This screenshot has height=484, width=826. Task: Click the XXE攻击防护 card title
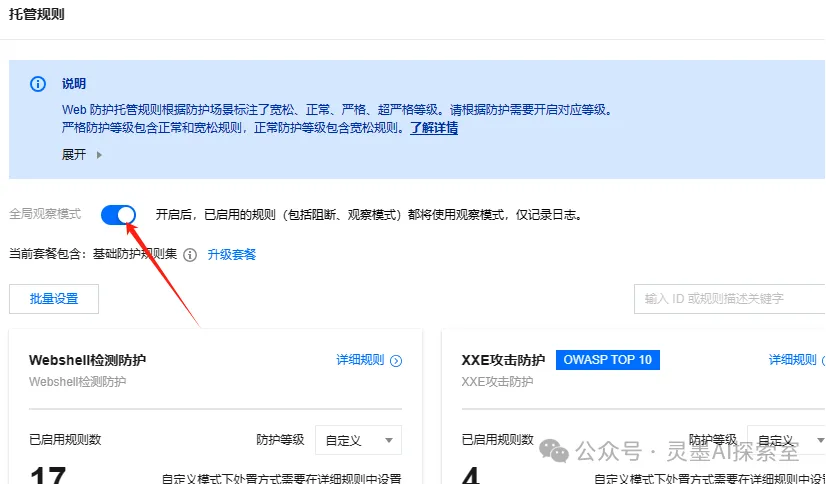coord(503,360)
